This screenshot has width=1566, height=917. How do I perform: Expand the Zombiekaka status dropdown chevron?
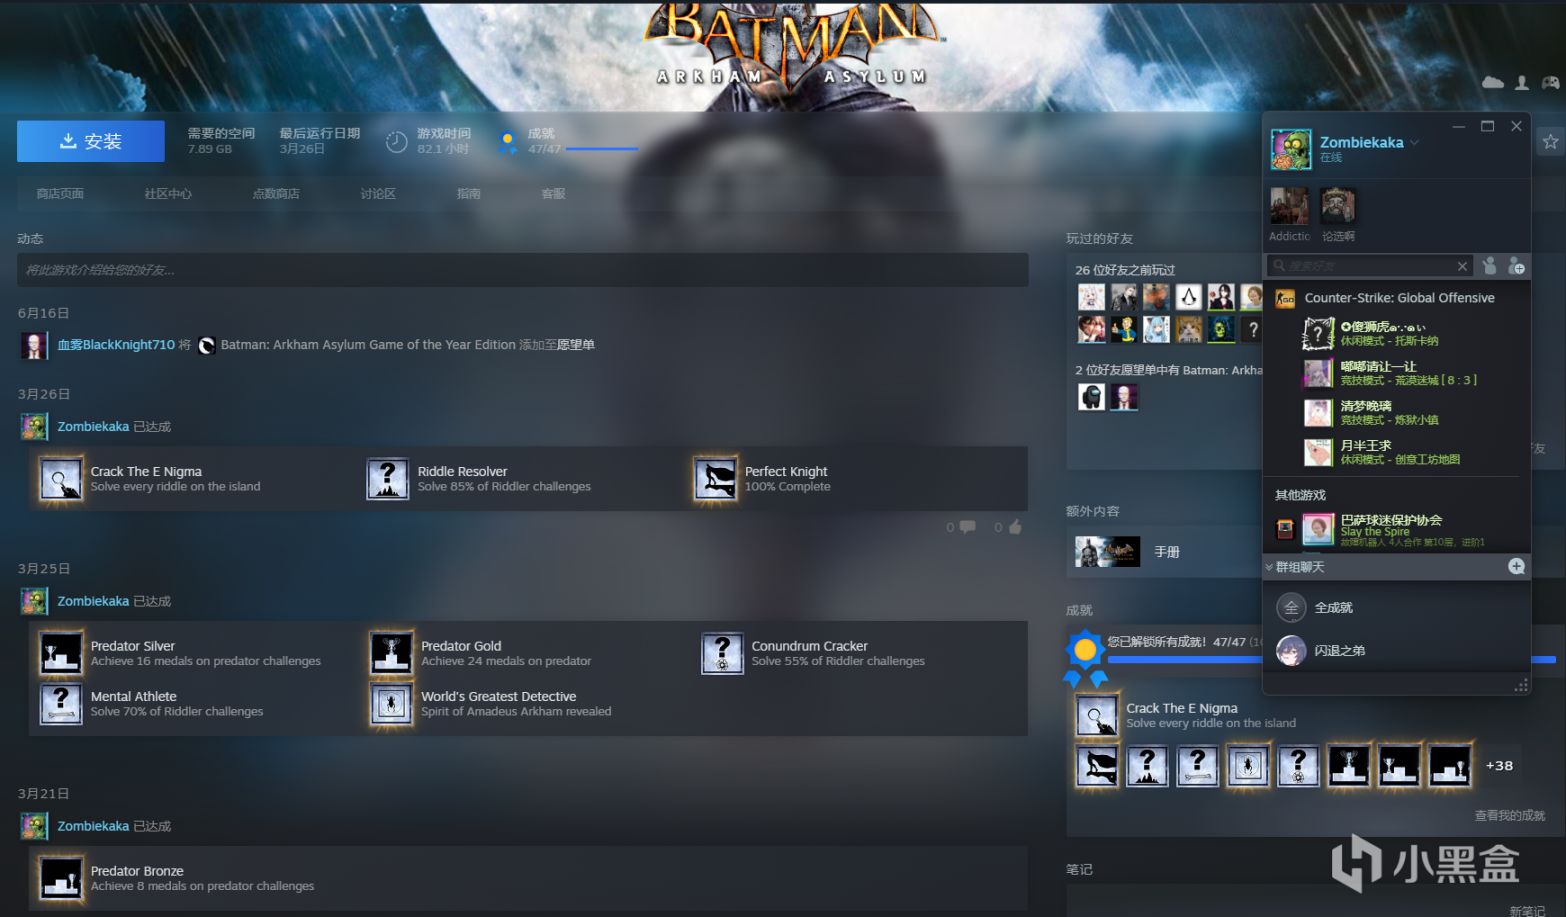point(1414,143)
